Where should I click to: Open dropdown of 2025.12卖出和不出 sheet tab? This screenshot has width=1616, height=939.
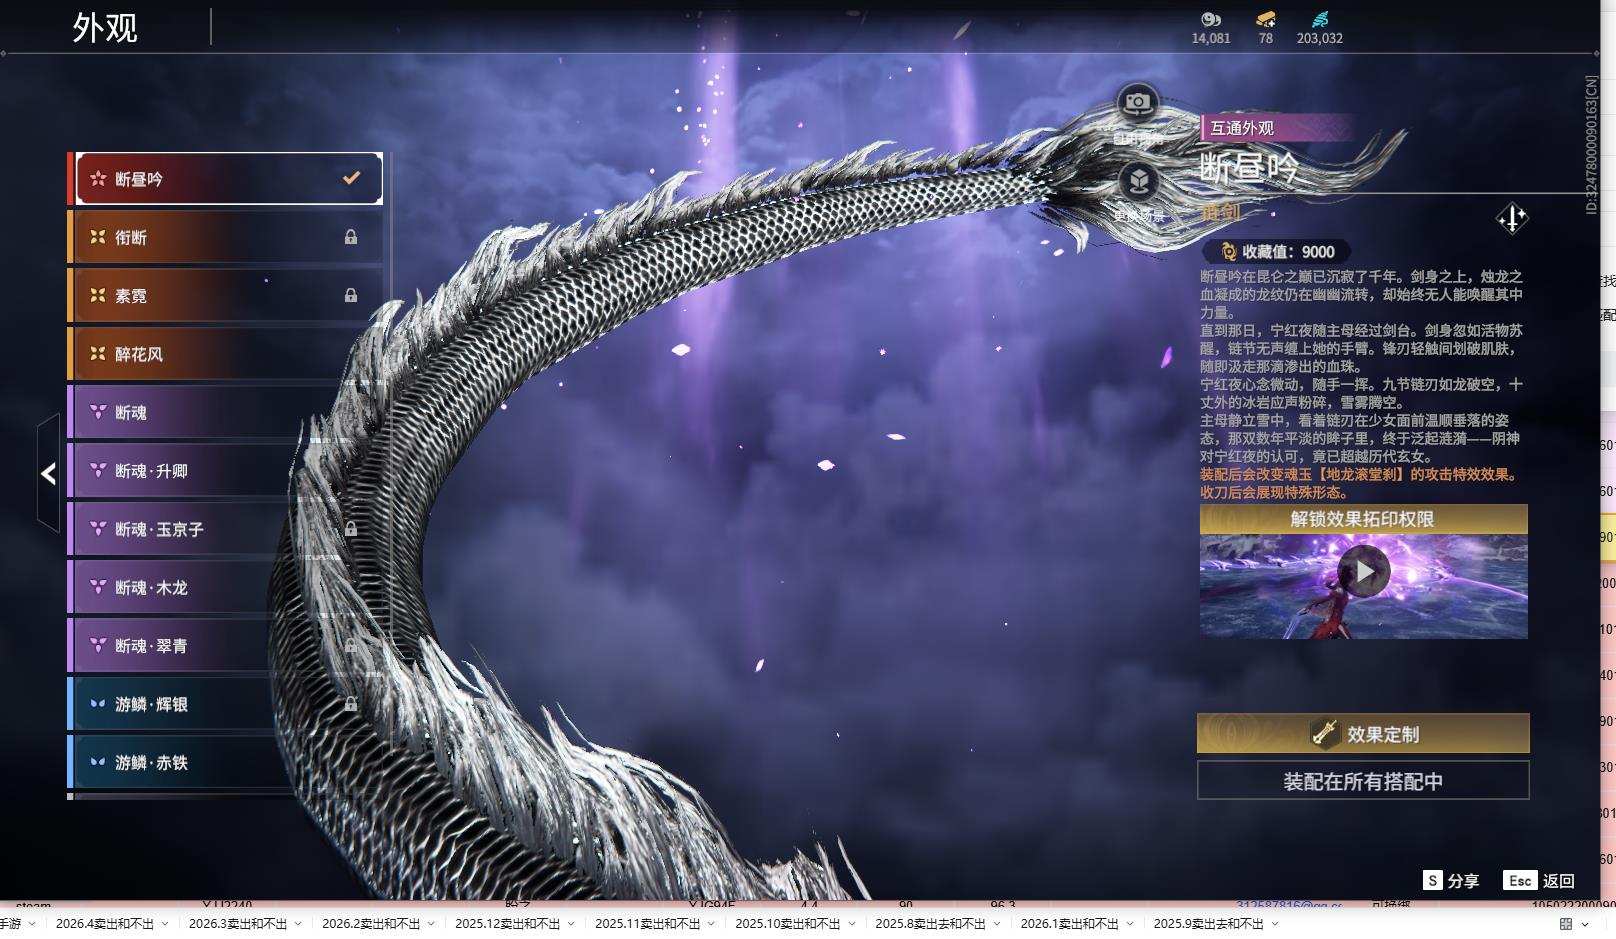click(571, 924)
